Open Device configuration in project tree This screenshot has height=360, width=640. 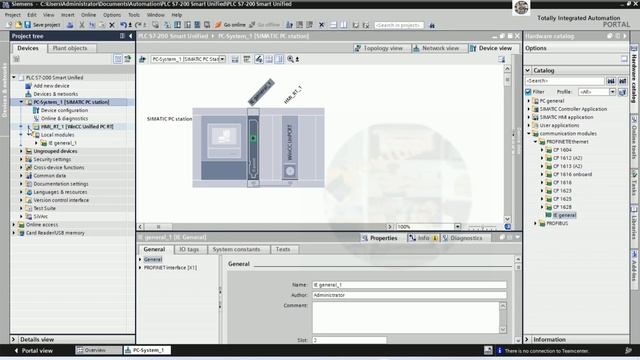[64, 110]
